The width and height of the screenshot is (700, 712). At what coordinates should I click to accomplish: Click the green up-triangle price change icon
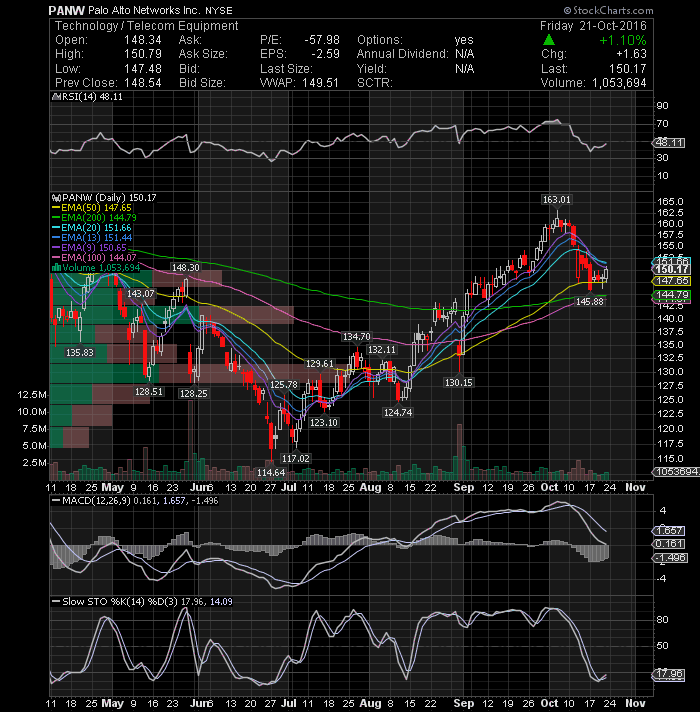coord(549,40)
